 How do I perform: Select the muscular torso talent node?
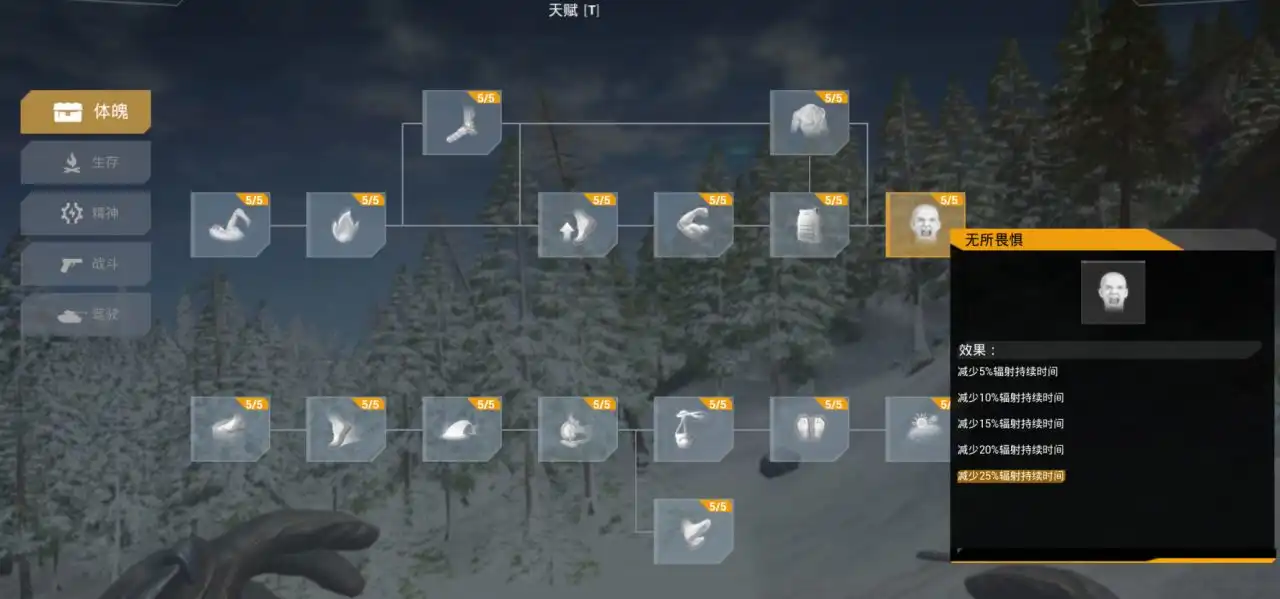point(810,123)
